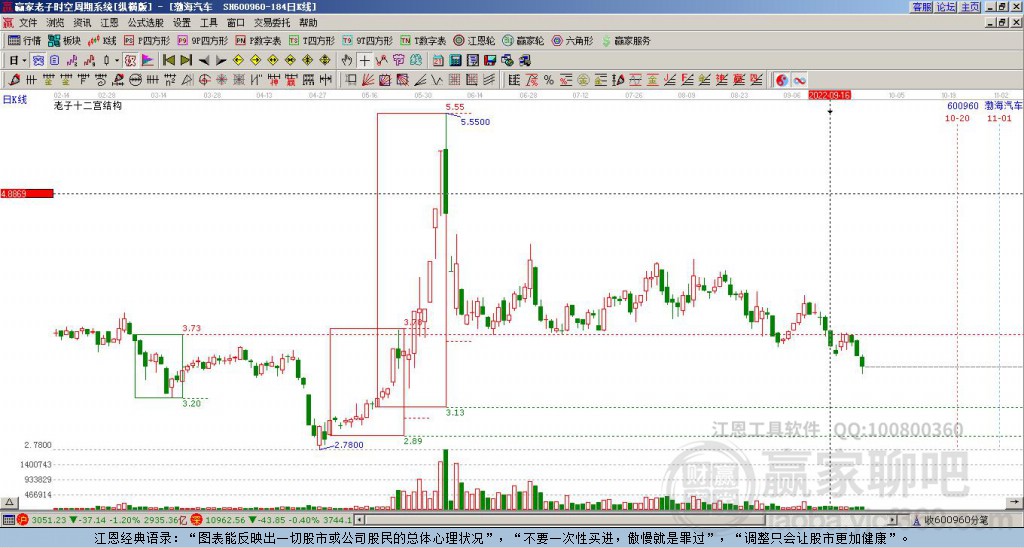Click the 论坛 forum link
This screenshot has width=1024, height=548.
coord(946,7)
